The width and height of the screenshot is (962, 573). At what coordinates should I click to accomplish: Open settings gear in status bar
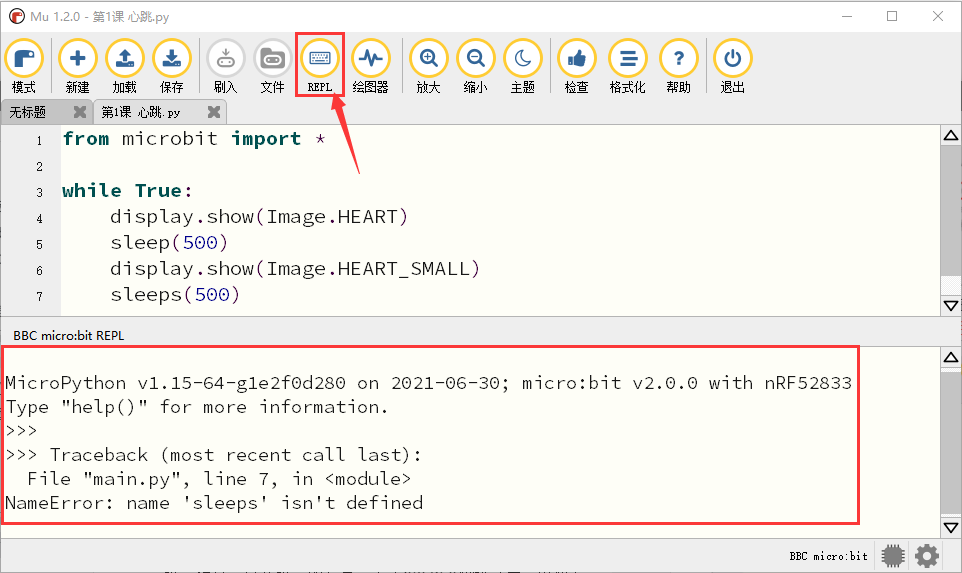927,556
